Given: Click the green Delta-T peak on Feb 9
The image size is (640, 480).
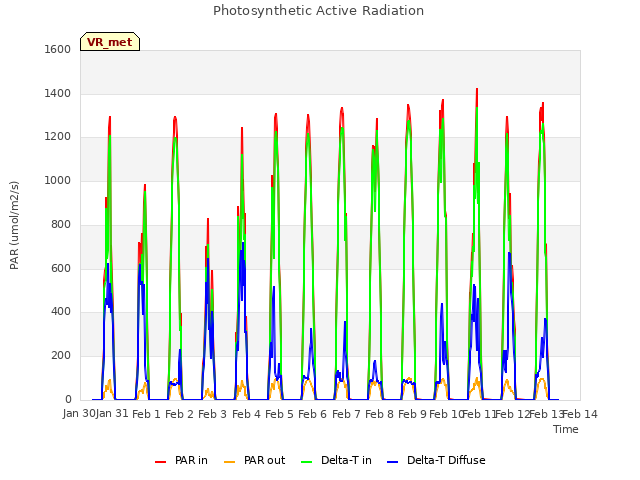Looking at the screenshot, I should tap(409, 122).
